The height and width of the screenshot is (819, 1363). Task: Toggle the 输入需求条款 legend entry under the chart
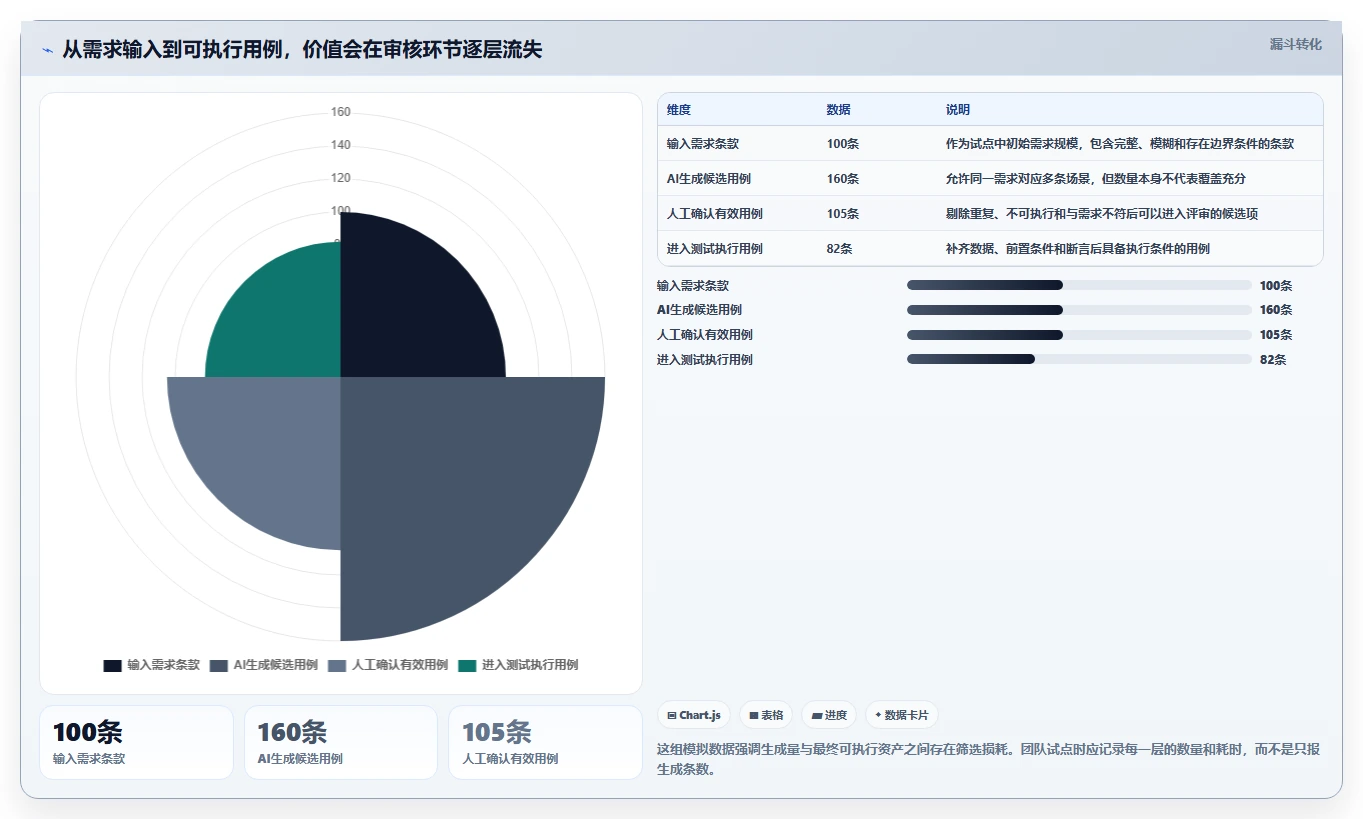coord(152,665)
